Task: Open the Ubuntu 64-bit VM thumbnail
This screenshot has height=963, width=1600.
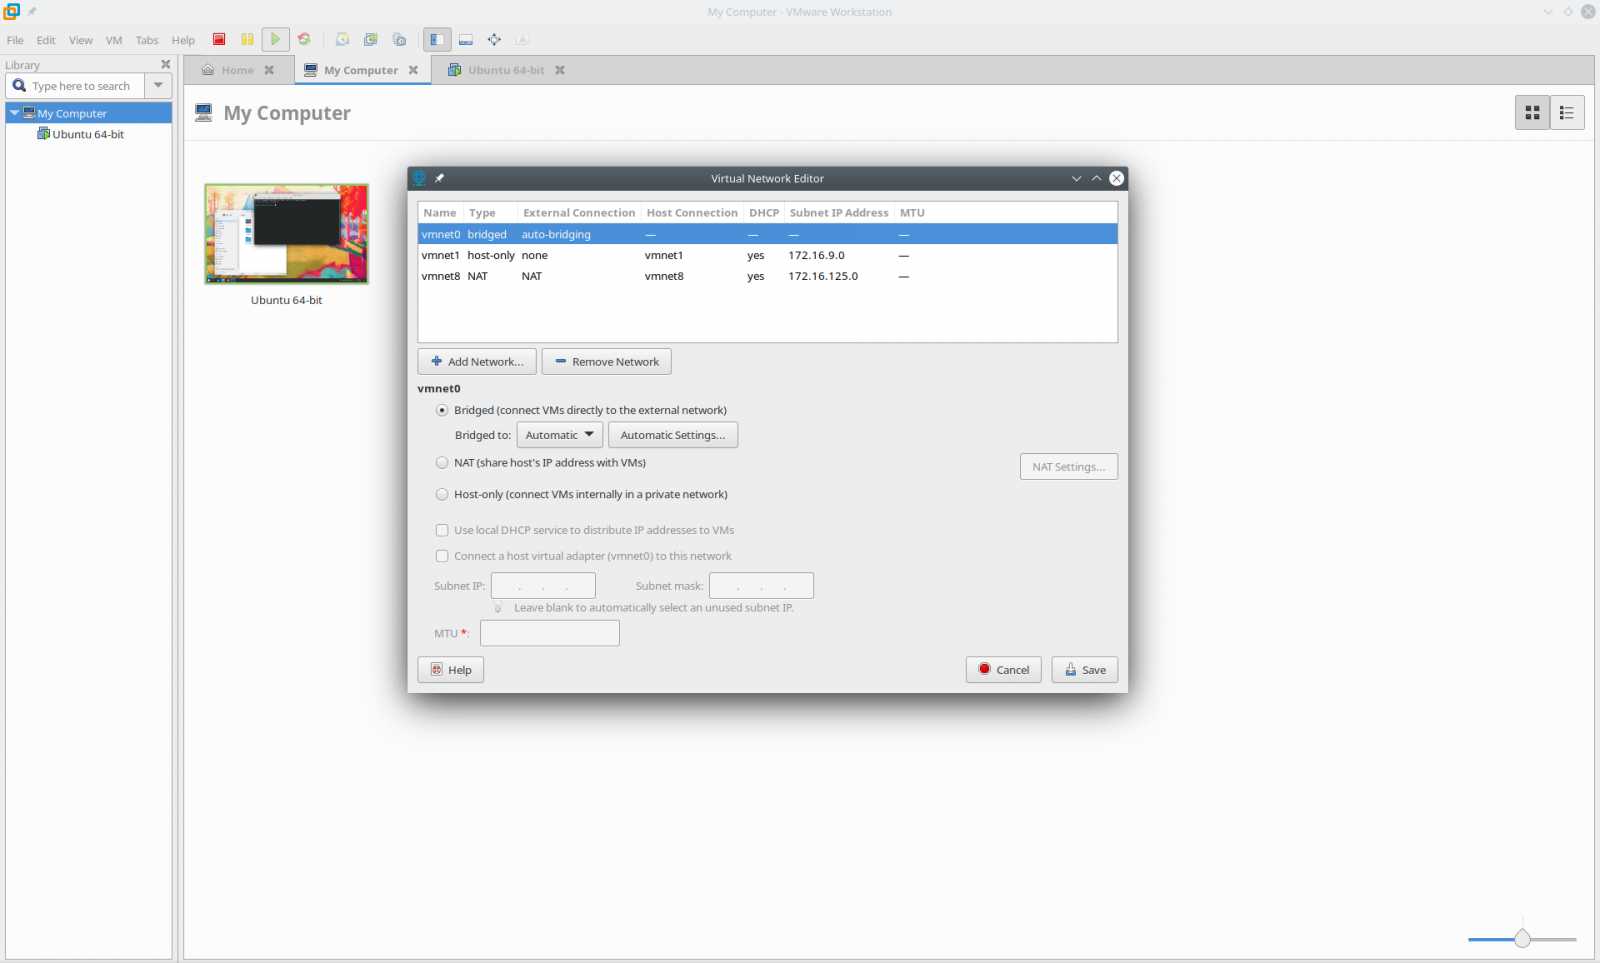Action: [x=286, y=234]
